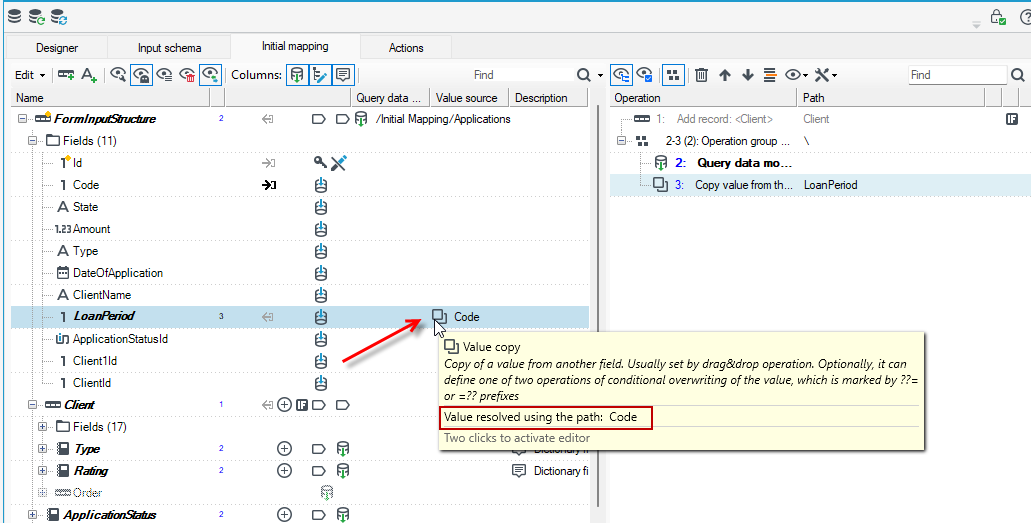1031x523 pixels.
Task: Select the Initial mapping tab
Action: click(x=295, y=46)
